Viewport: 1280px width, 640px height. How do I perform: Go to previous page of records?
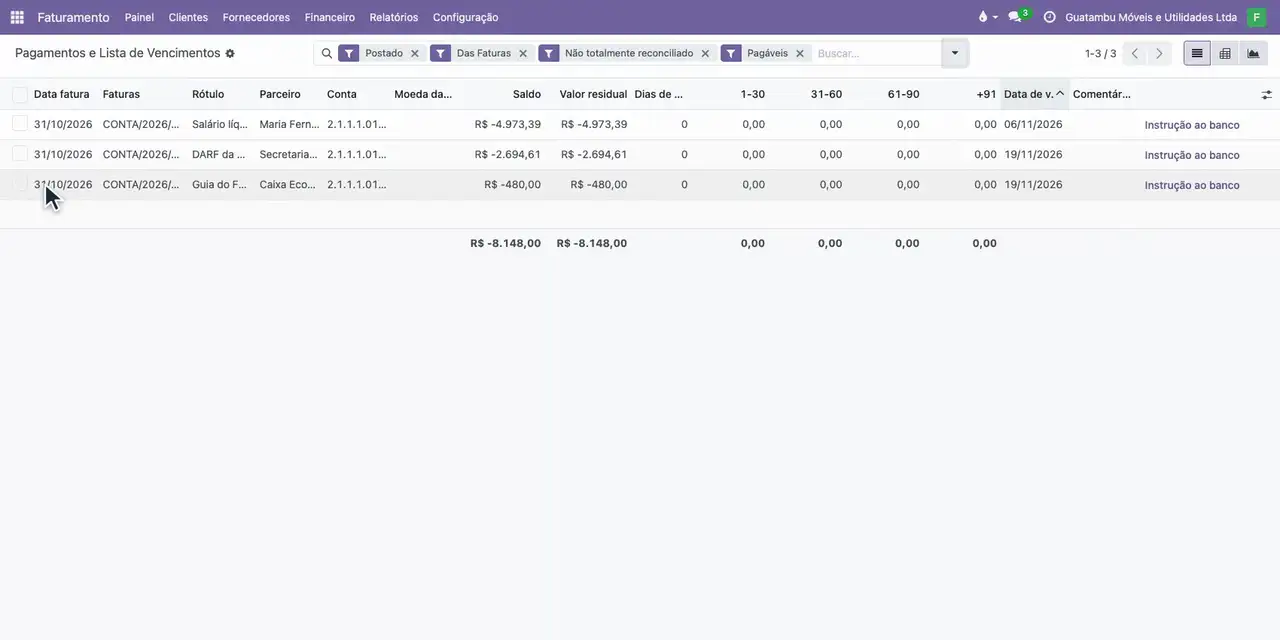click(1135, 53)
